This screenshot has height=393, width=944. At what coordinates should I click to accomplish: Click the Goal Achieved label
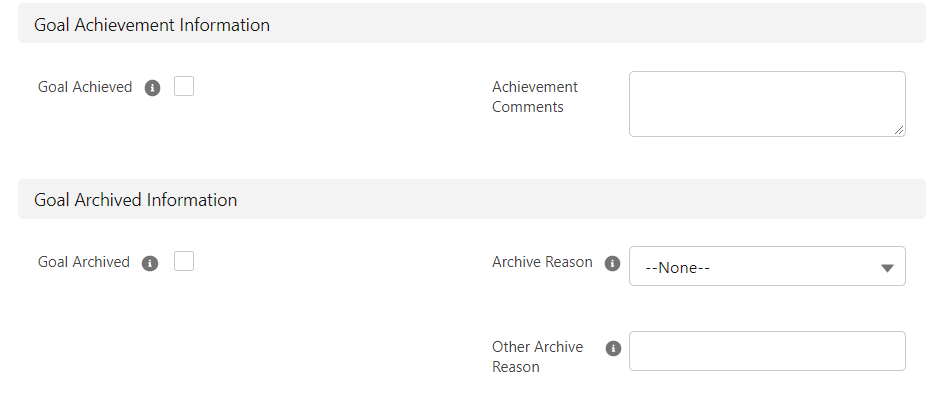[x=85, y=87]
